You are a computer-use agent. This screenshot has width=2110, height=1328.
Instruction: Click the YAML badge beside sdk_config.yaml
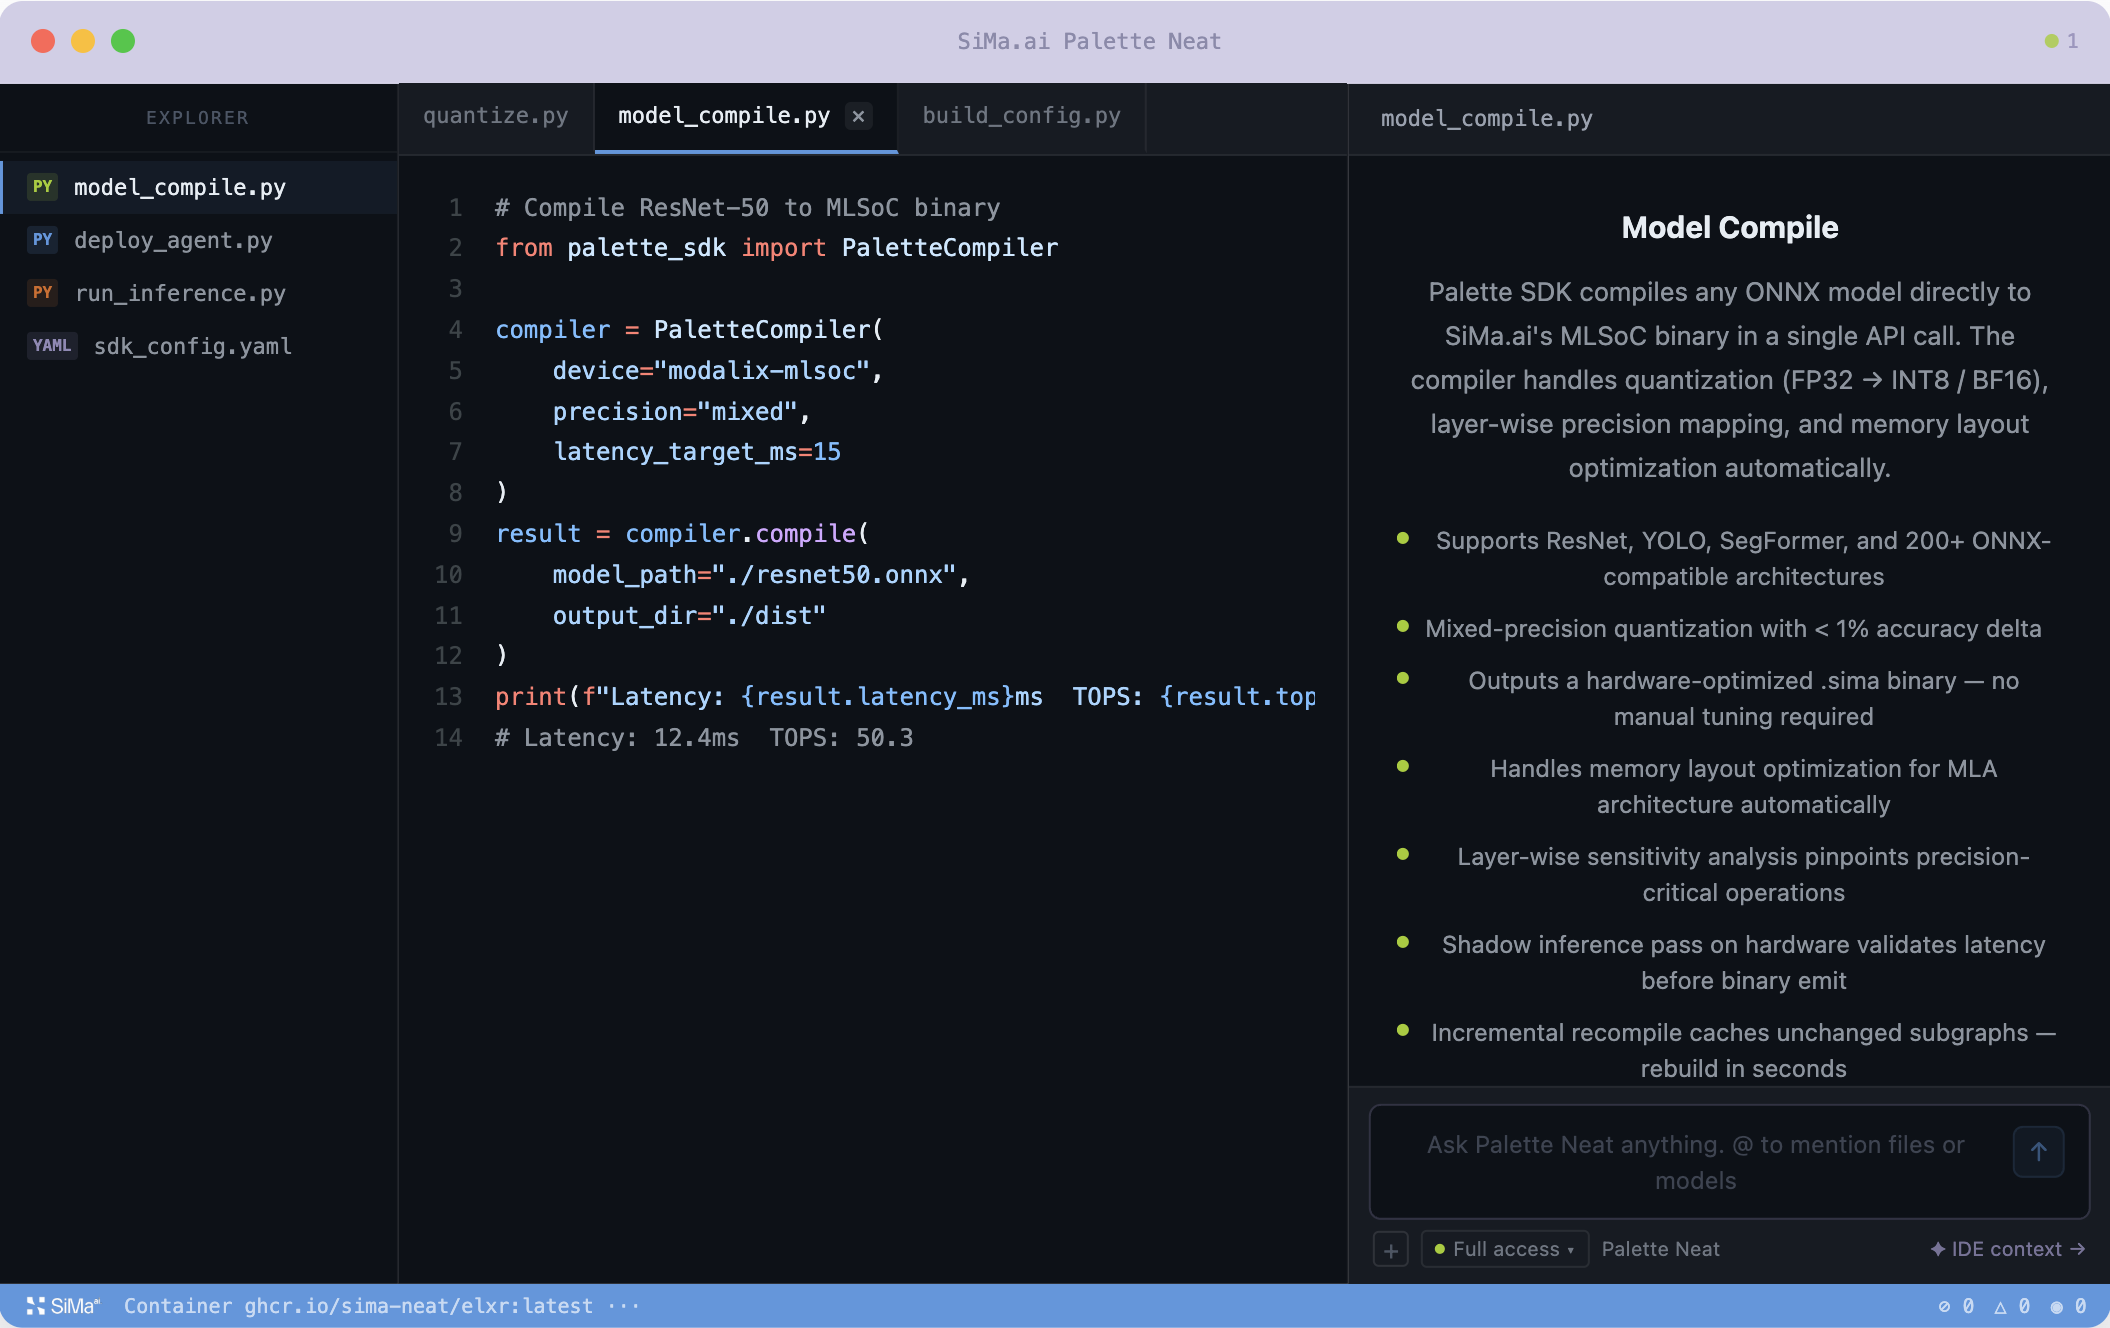52,346
